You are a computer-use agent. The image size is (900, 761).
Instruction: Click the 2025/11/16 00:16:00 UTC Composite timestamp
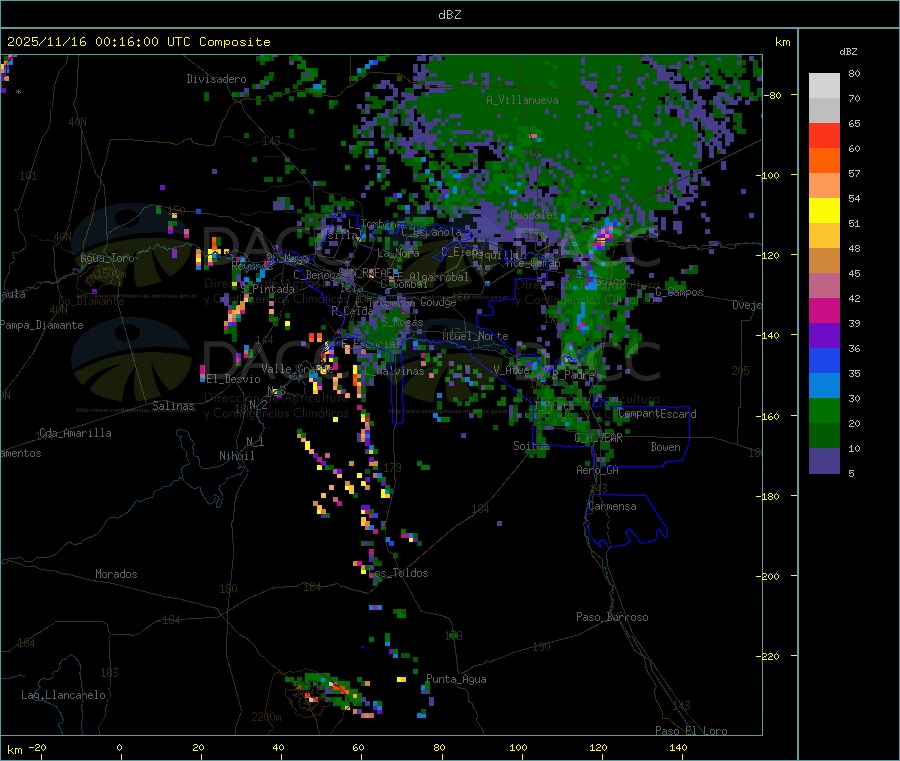tap(138, 42)
